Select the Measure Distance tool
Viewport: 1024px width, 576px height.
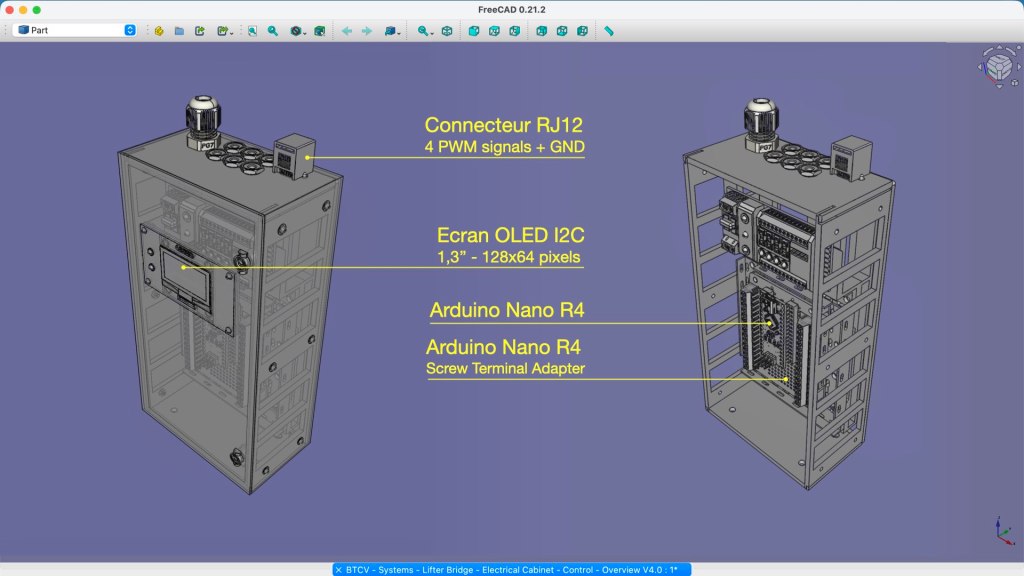coord(609,31)
